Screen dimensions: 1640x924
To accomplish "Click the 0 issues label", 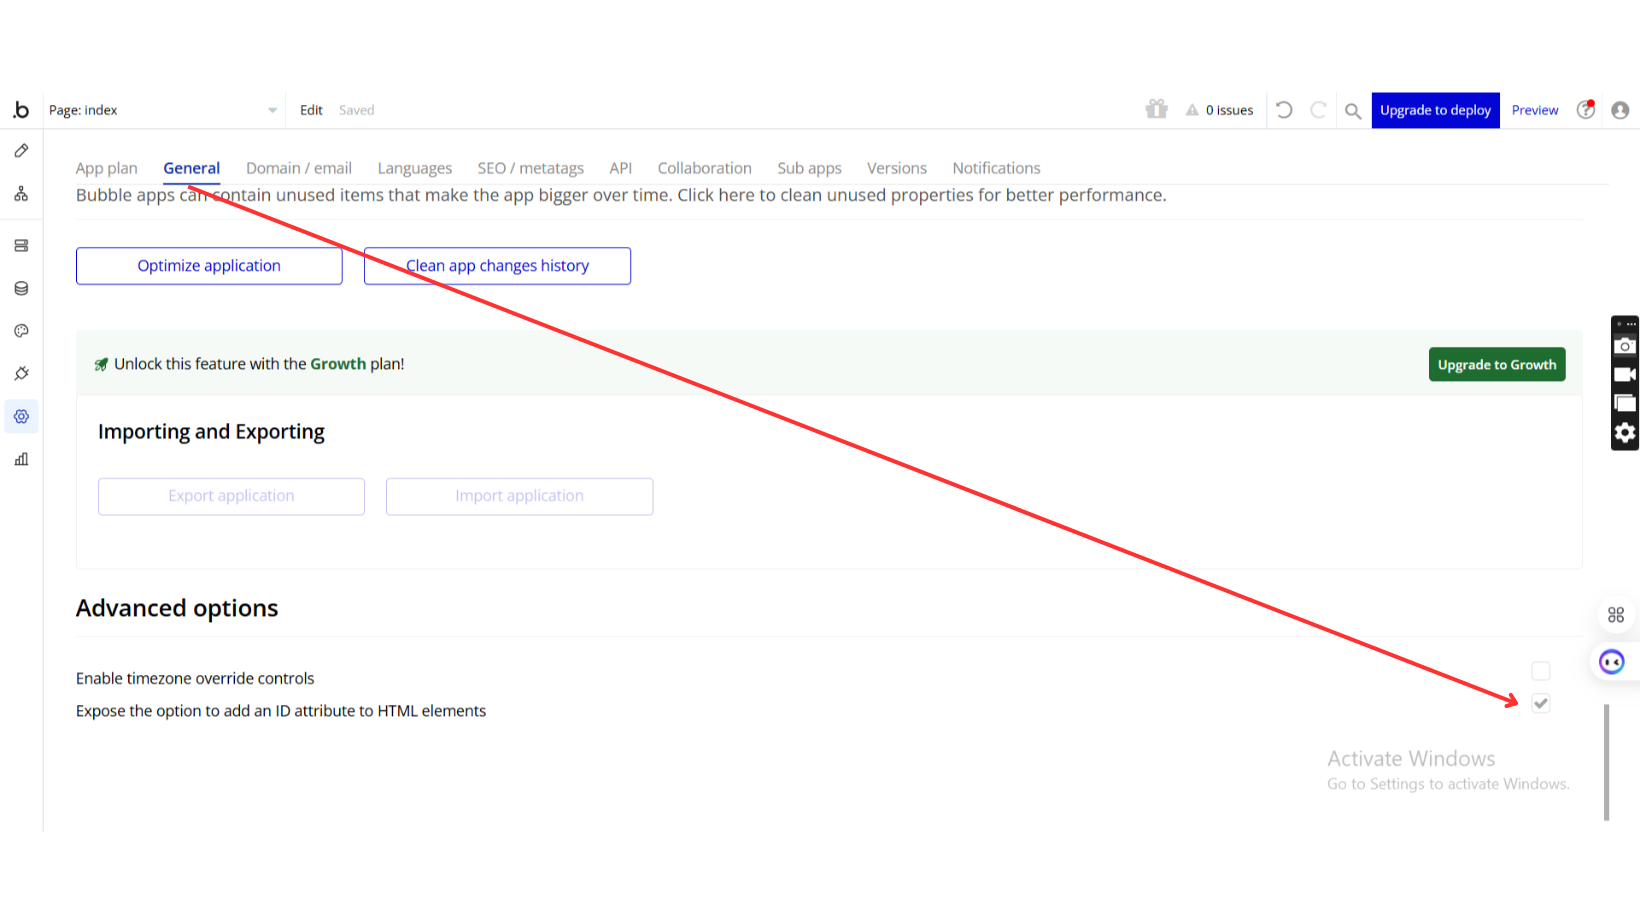I will click(1229, 110).
